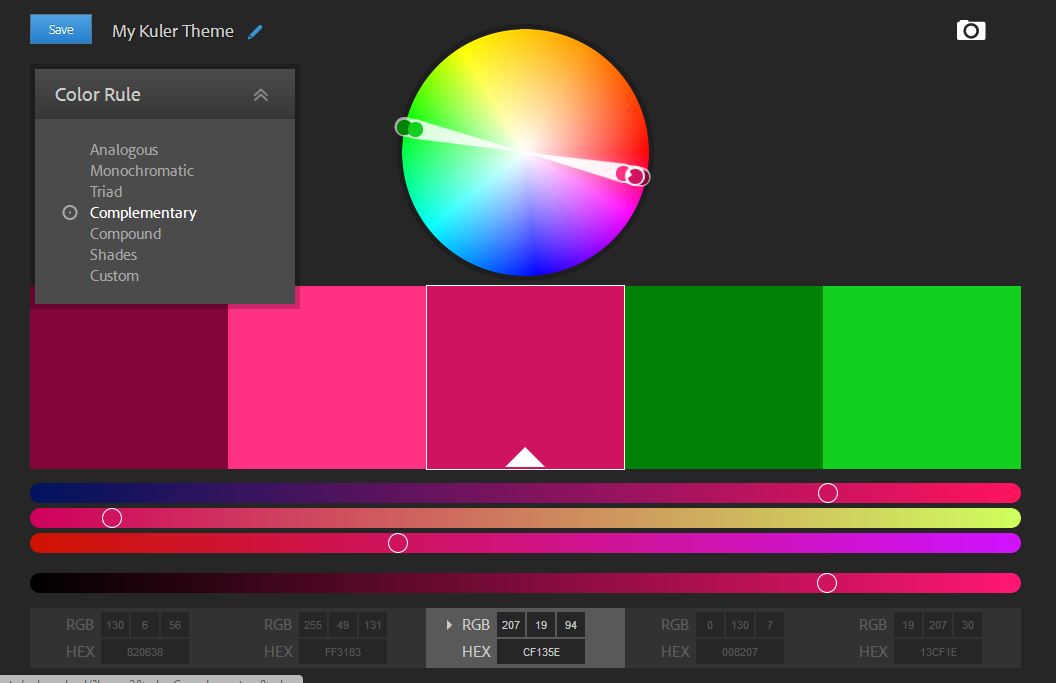Click the HEX field showing CF135E
Screen dimensions: 1056x683
tap(541, 652)
